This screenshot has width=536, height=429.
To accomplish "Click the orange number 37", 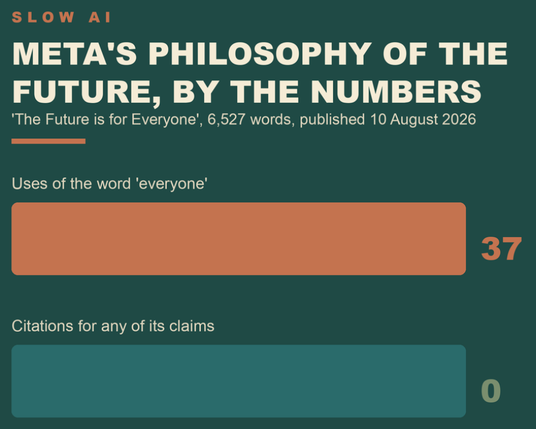I will (x=501, y=249).
